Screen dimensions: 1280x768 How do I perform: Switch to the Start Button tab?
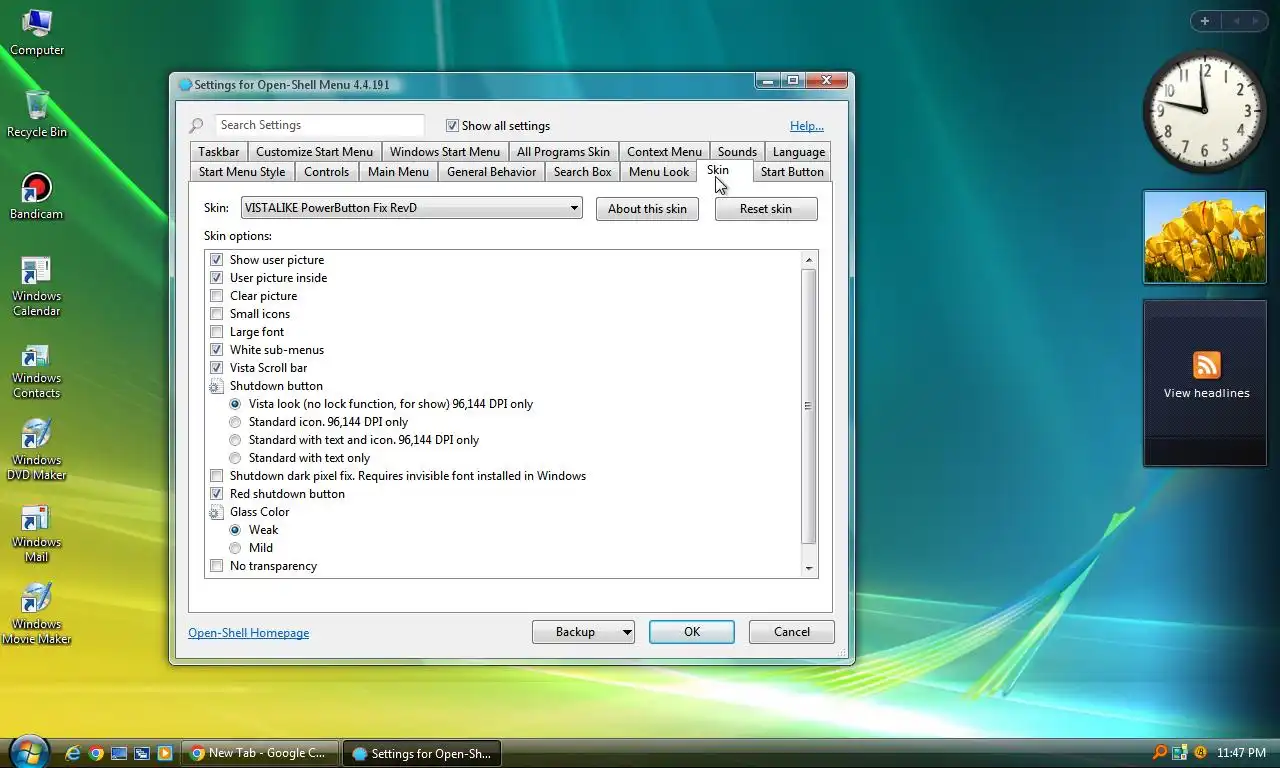[792, 172]
